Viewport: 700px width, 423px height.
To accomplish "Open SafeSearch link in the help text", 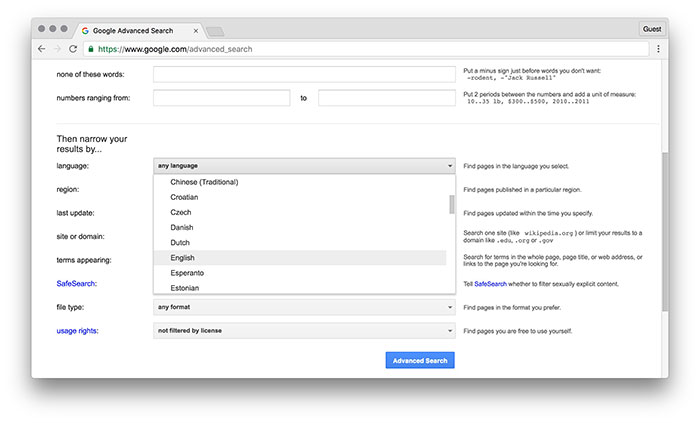I will [490, 284].
